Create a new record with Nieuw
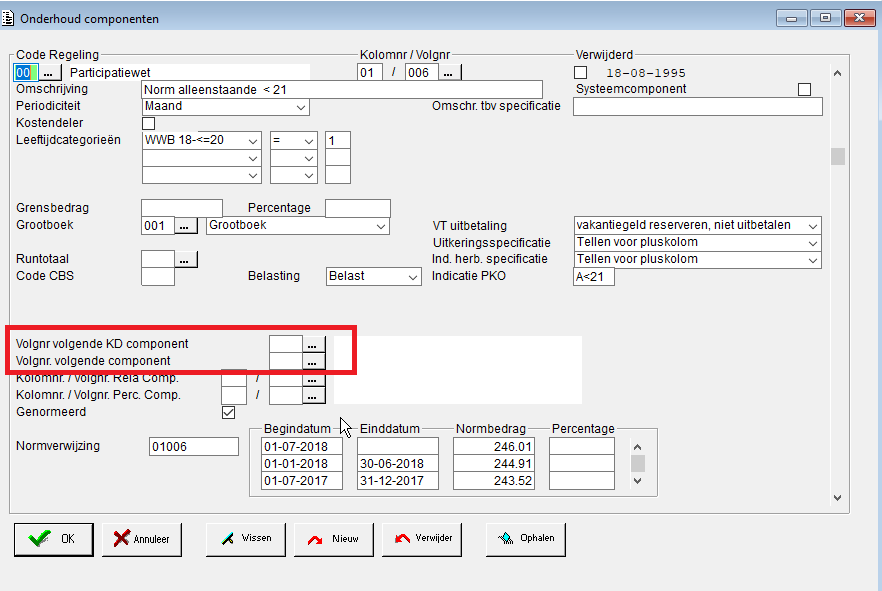Screen dimensions: 882x591 (334, 539)
